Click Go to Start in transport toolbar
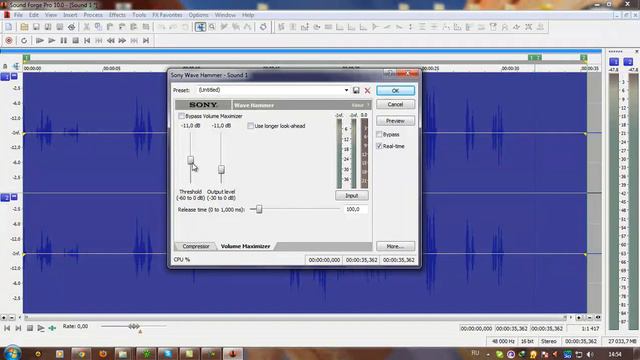The width and height of the screenshot is (640, 360). coord(87,40)
